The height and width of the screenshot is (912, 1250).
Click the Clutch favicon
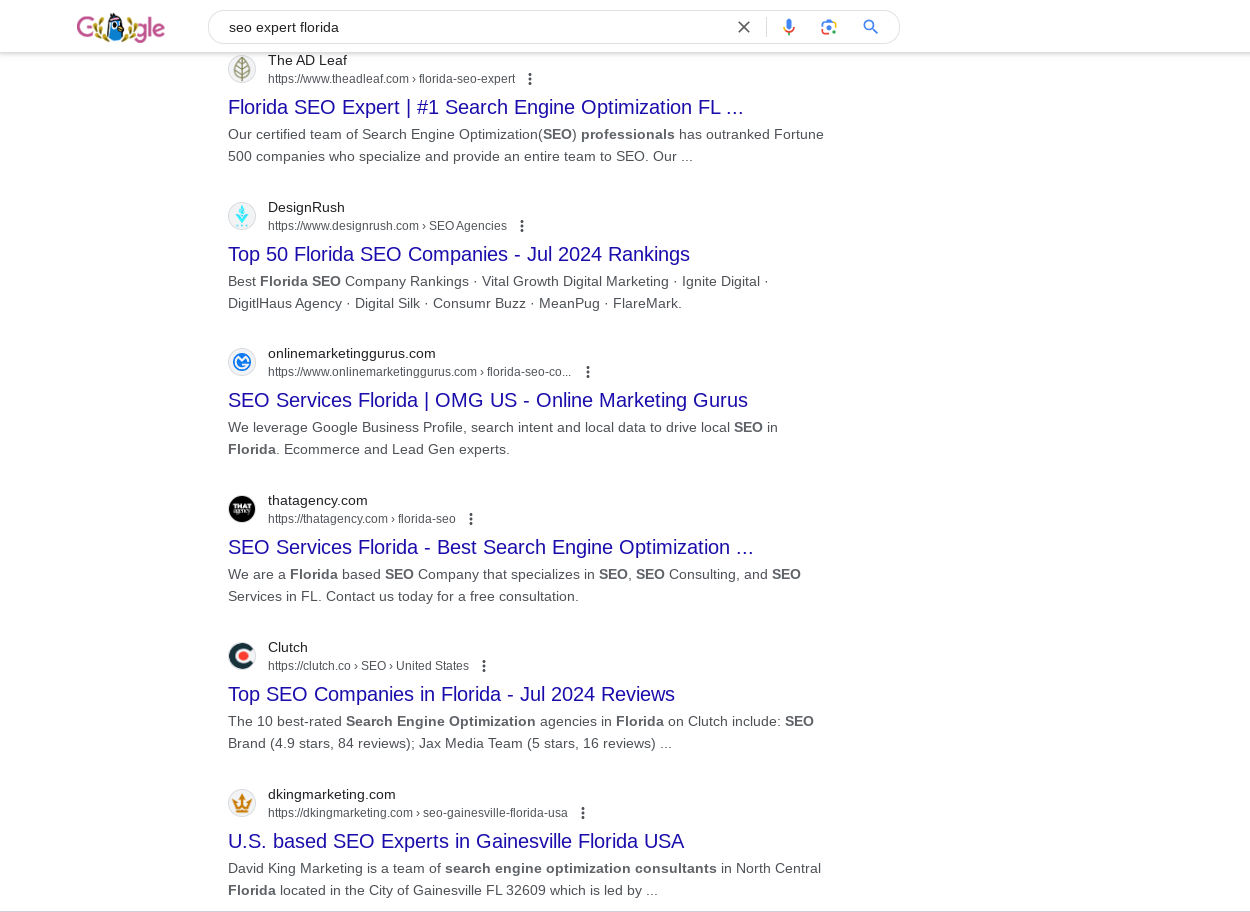tap(242, 656)
